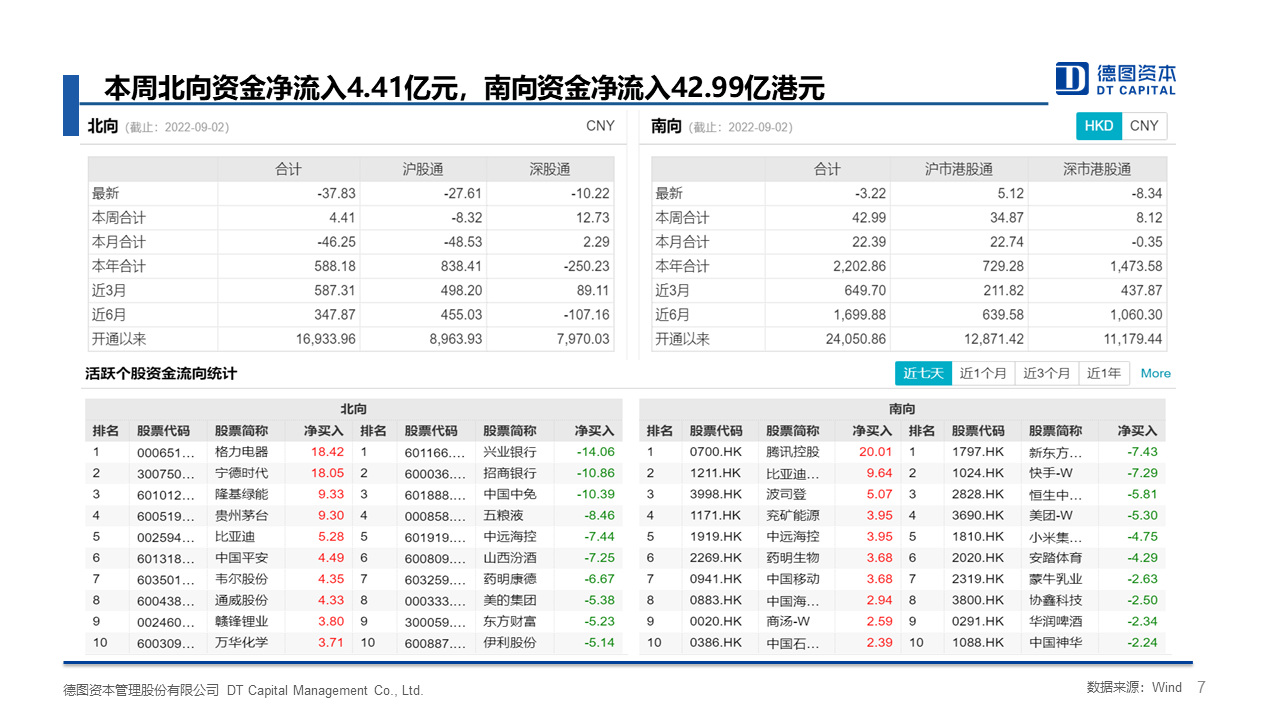Click net sell value -14.06
This screenshot has width=1280, height=720.
point(595,452)
